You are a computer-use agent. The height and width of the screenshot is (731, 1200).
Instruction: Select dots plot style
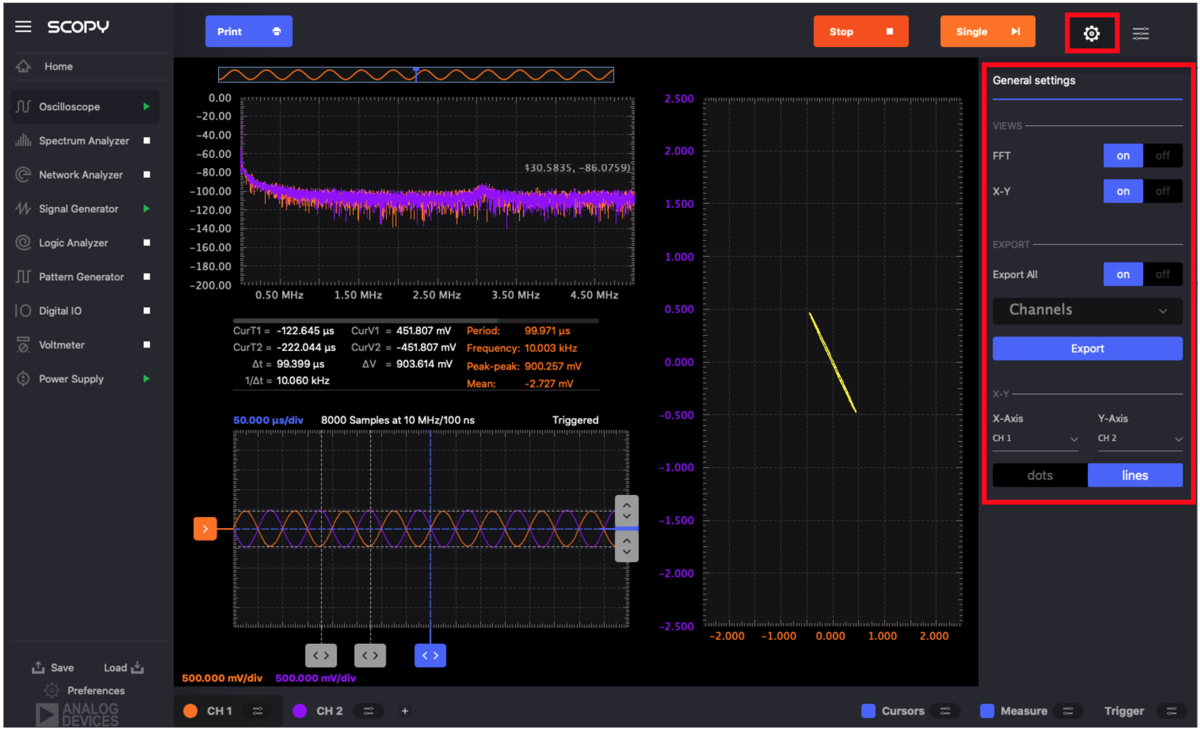tap(1040, 476)
